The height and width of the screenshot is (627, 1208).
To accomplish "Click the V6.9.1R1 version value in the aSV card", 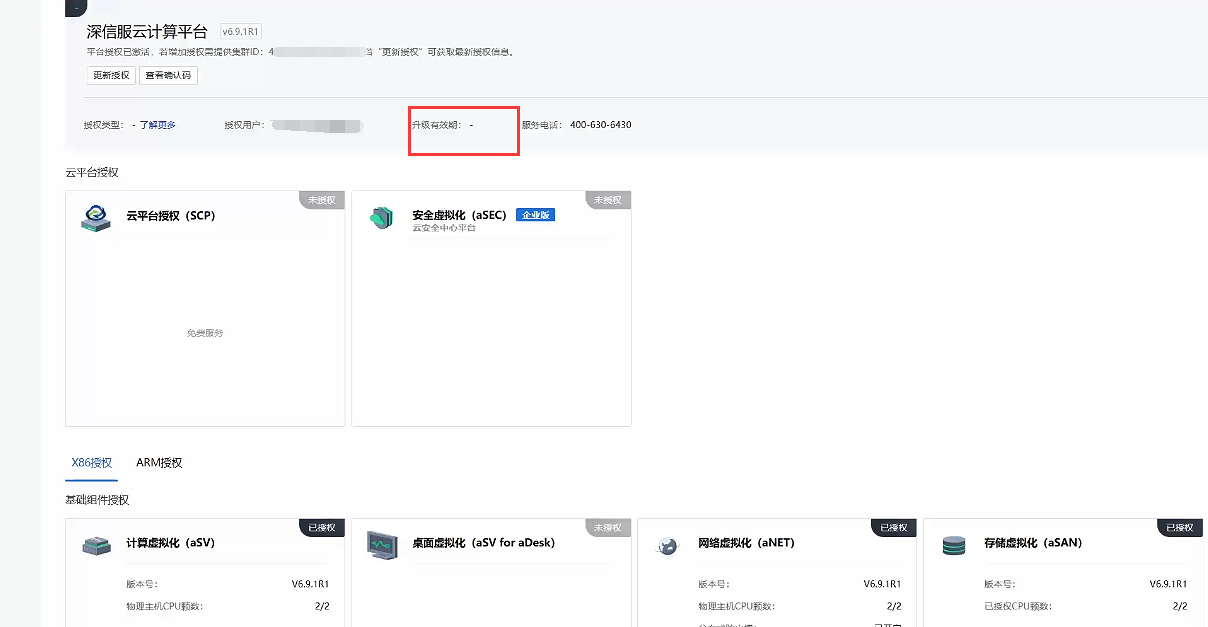I will [310, 584].
